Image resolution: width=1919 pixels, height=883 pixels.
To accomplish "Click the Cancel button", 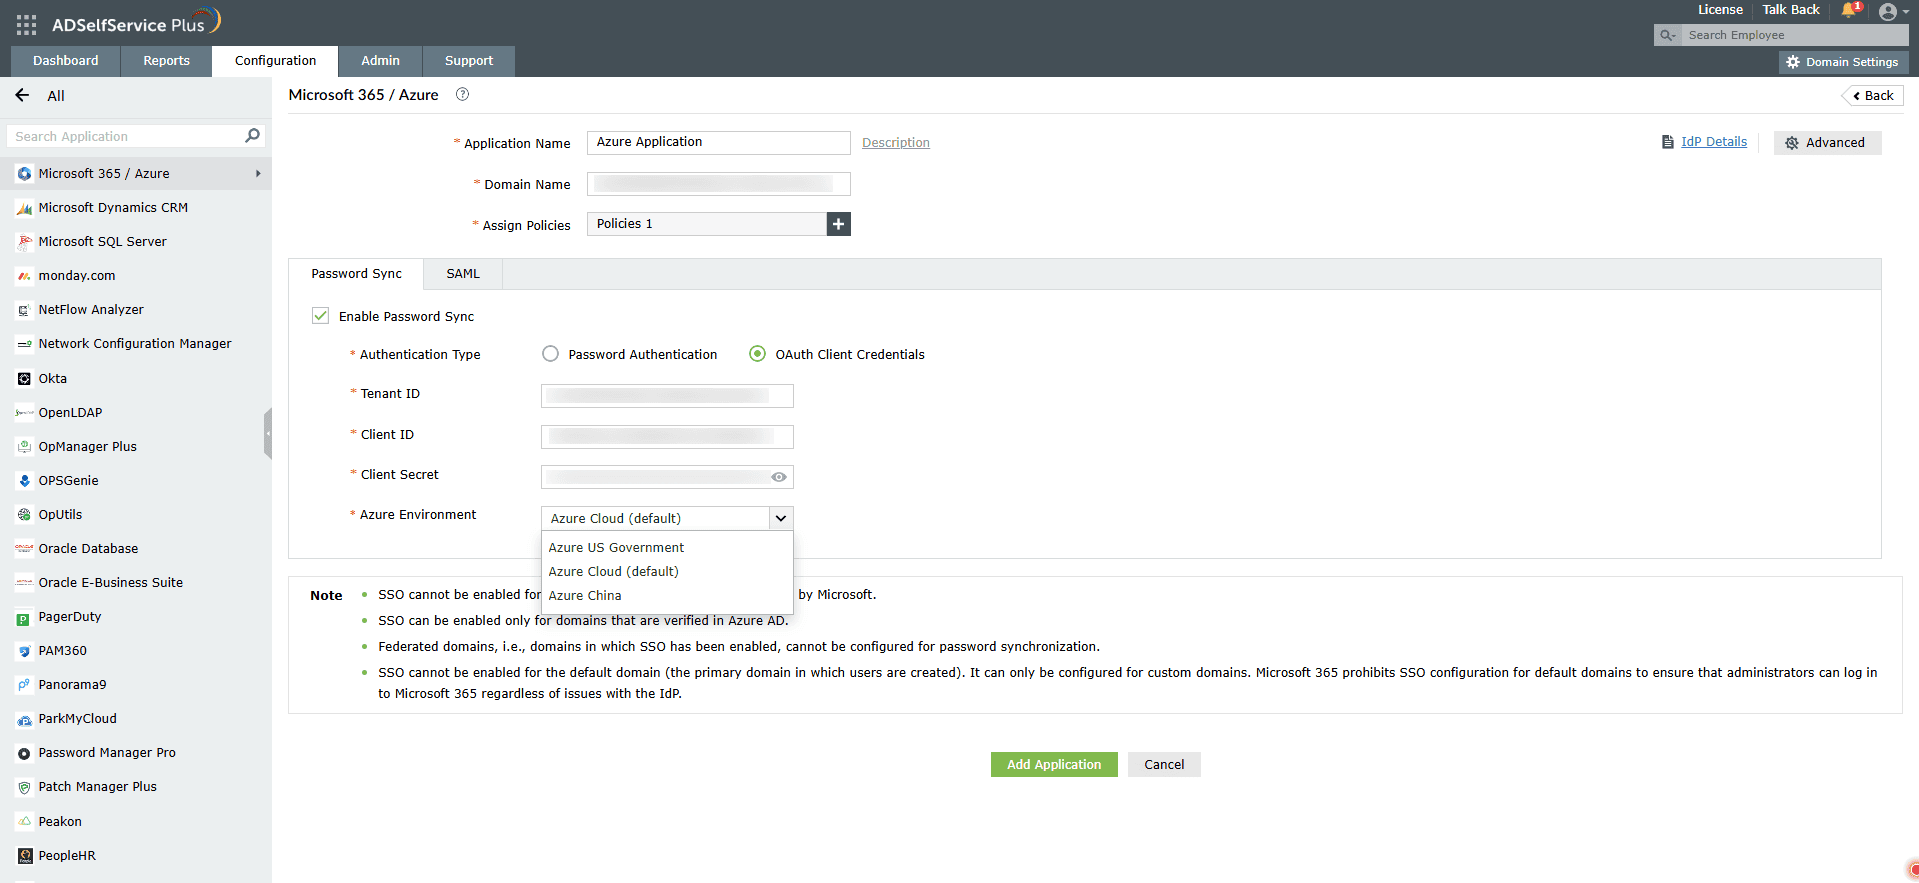I will [x=1164, y=765].
